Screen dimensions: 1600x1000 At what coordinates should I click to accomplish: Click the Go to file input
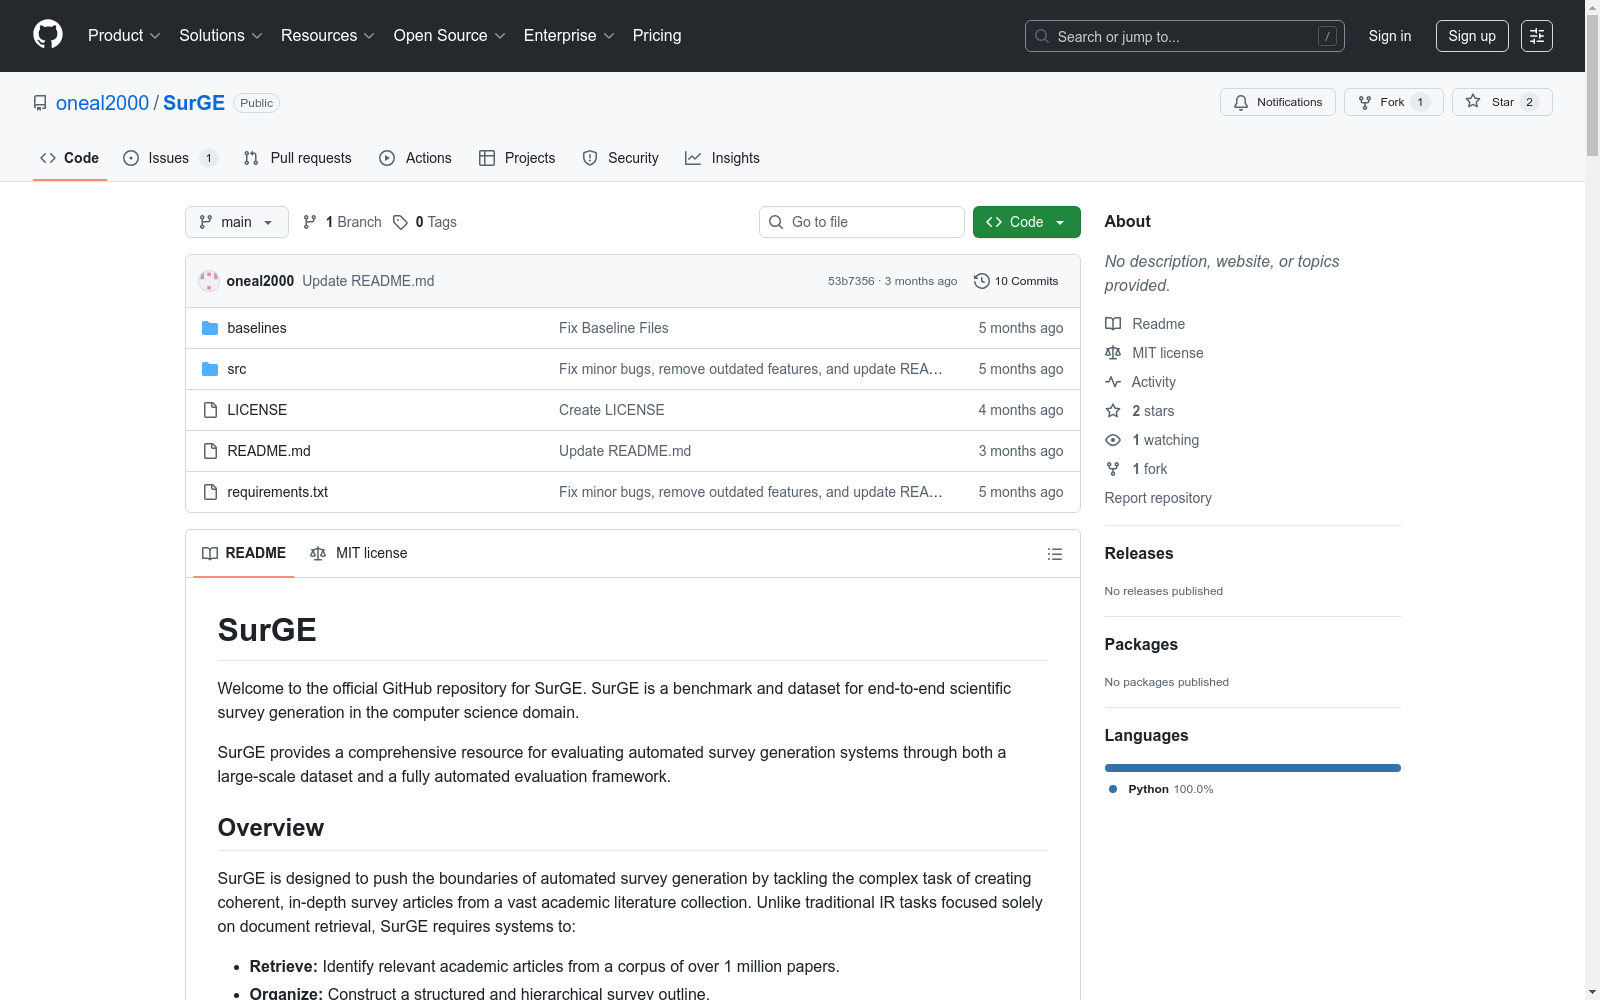click(862, 222)
